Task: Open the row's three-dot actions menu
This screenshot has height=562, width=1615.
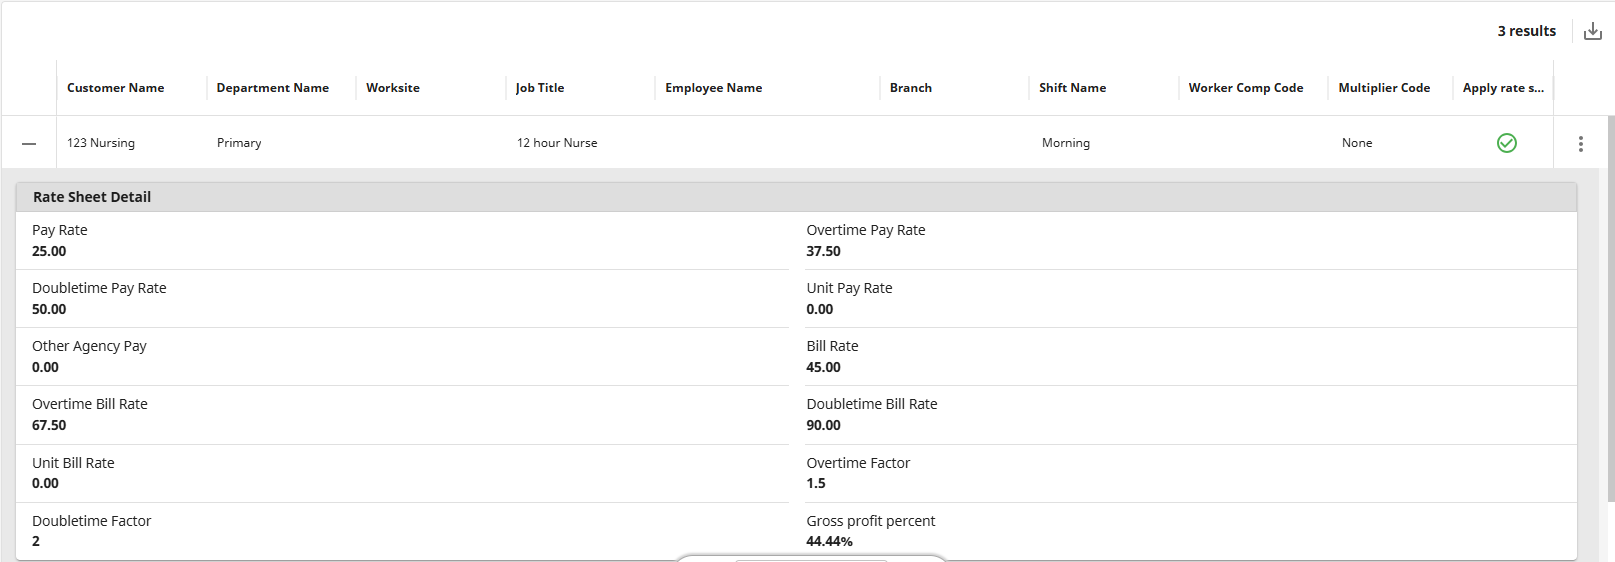Action: pos(1580,144)
